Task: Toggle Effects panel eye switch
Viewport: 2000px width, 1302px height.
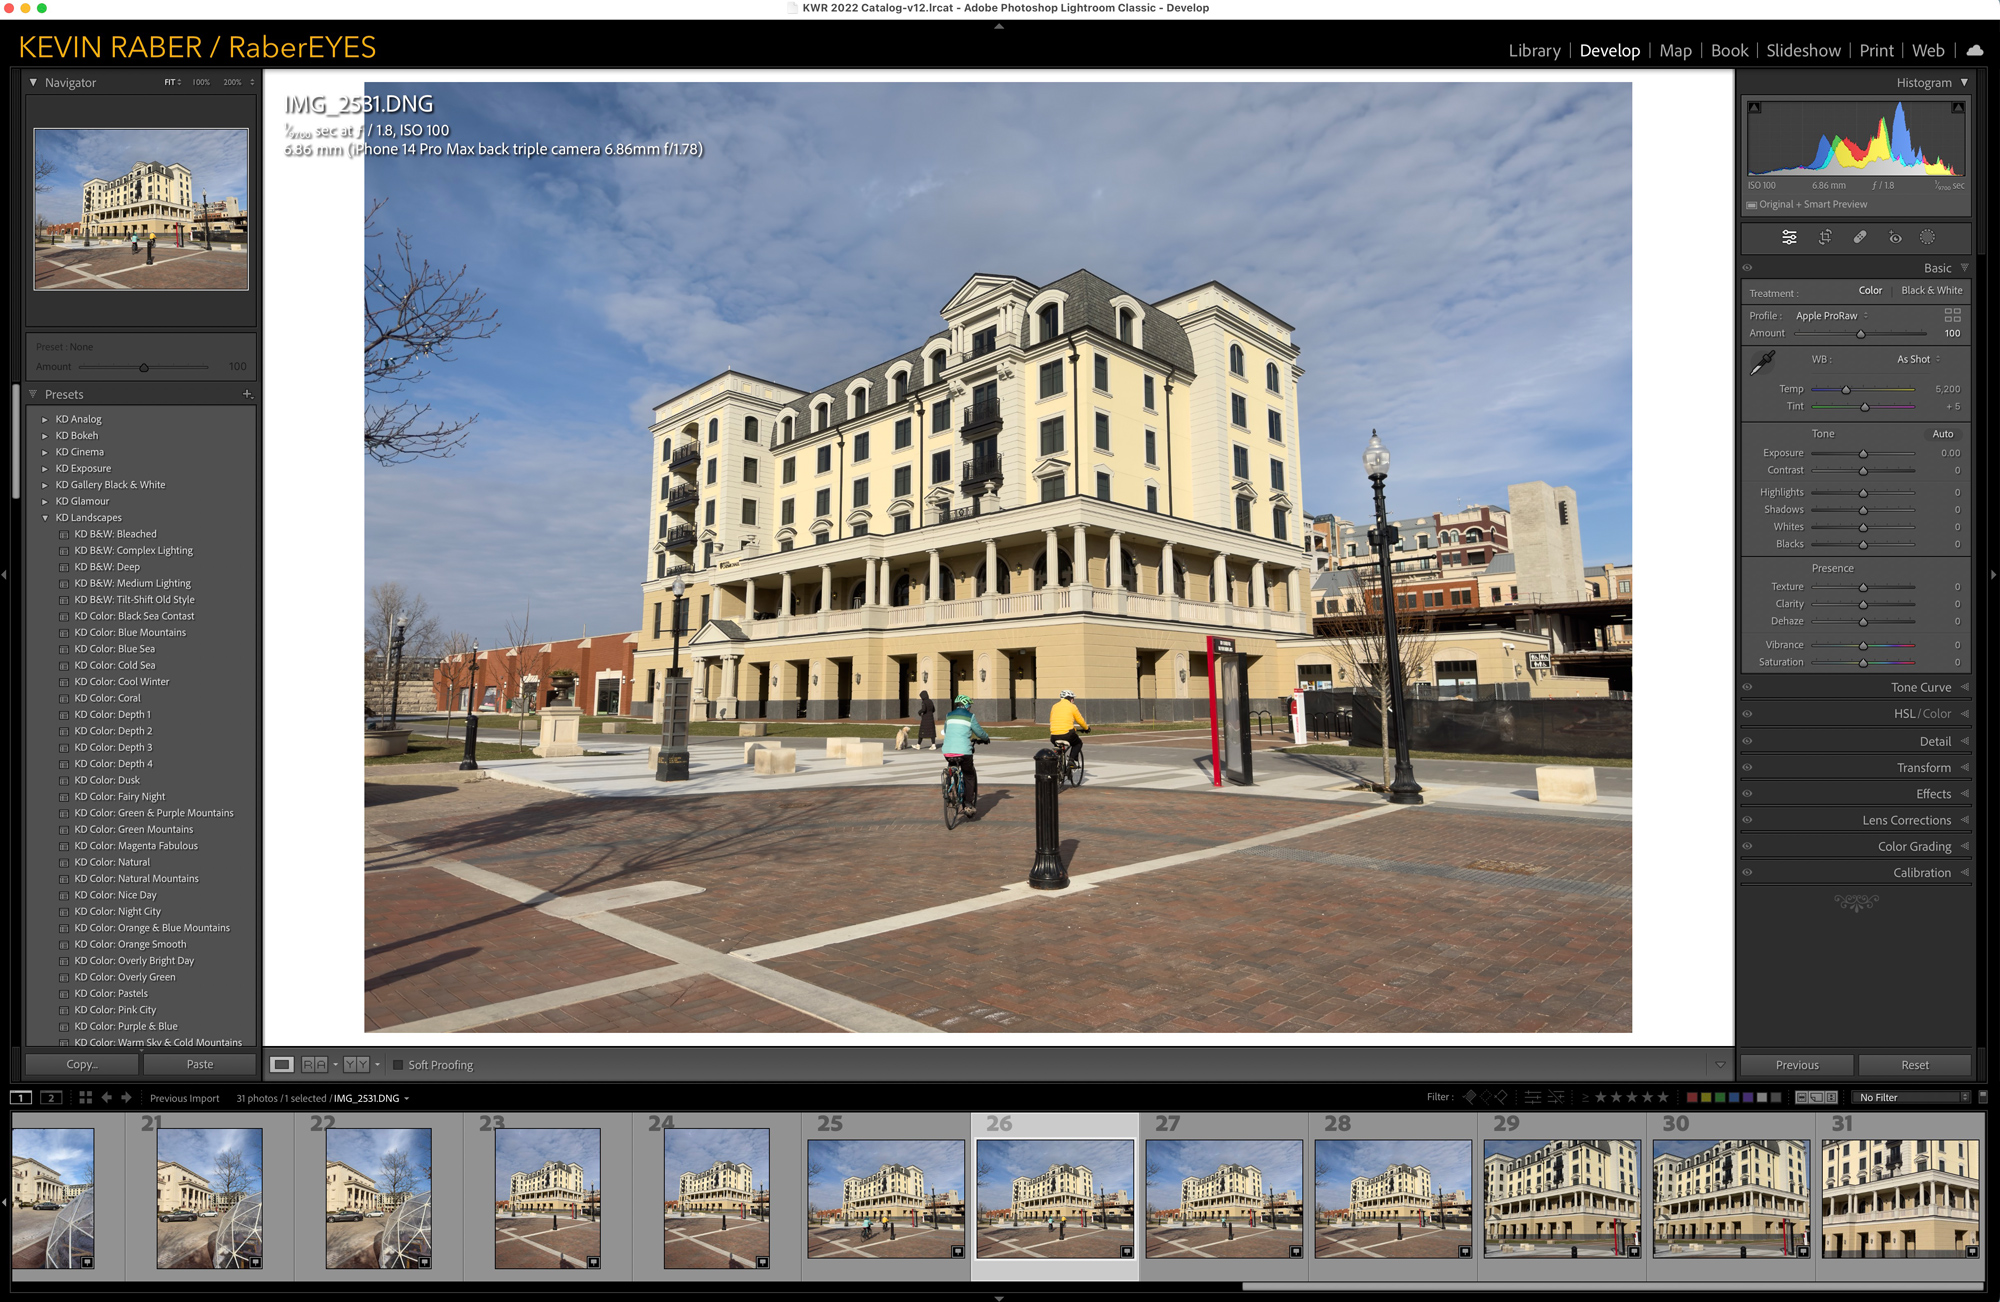Action: 1748,794
